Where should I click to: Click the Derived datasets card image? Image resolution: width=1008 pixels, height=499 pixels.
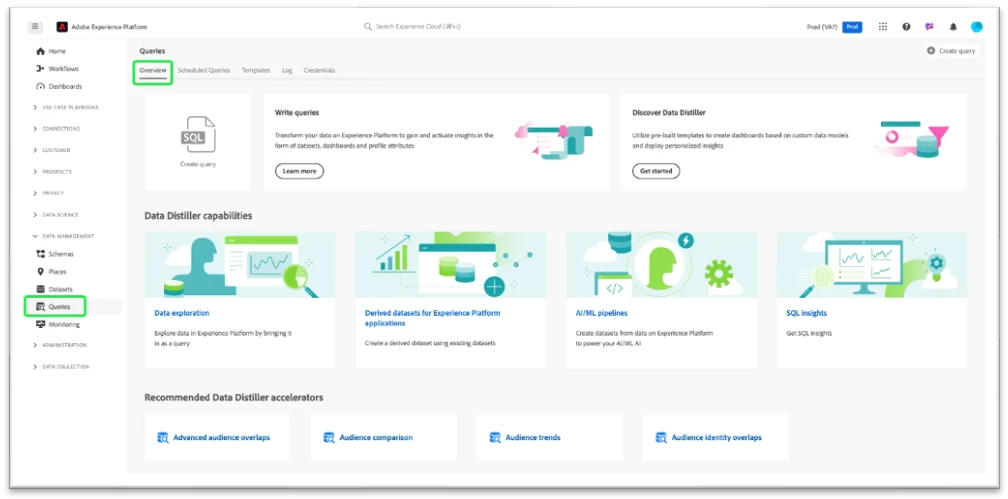(451, 265)
